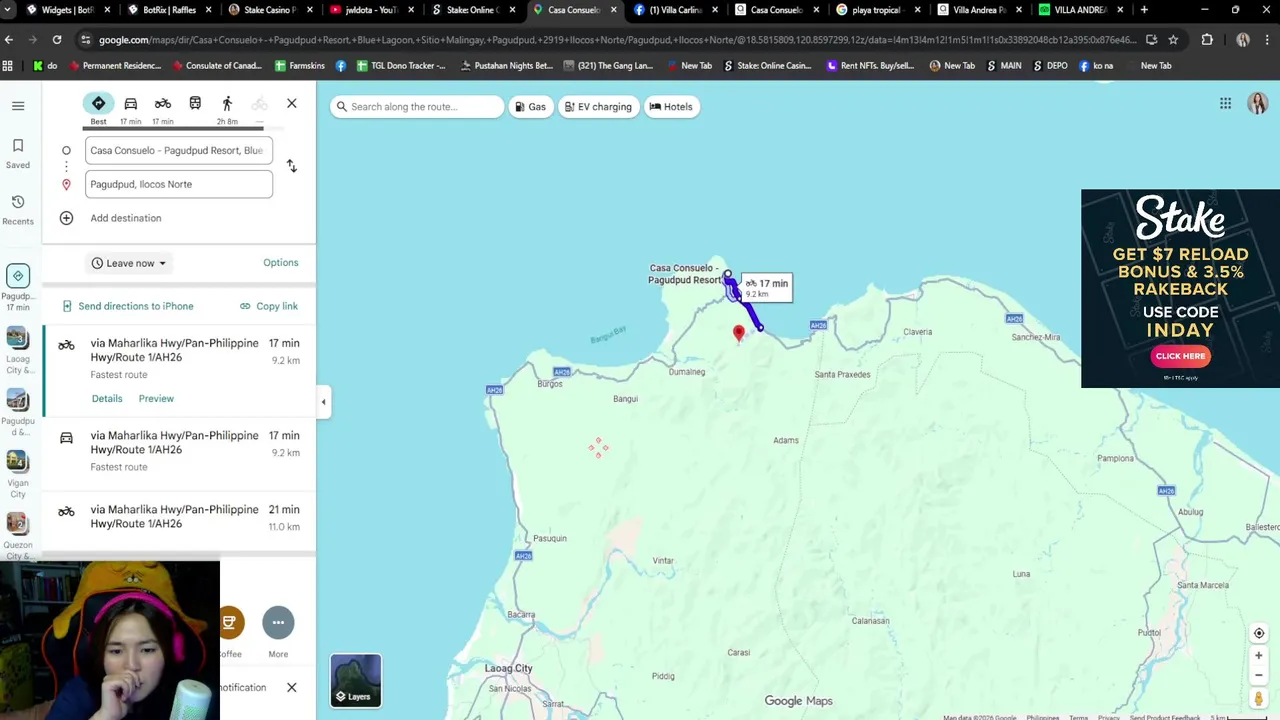The image size is (1280, 720).
Task: Activate Street View pegman
Action: point(1259,699)
